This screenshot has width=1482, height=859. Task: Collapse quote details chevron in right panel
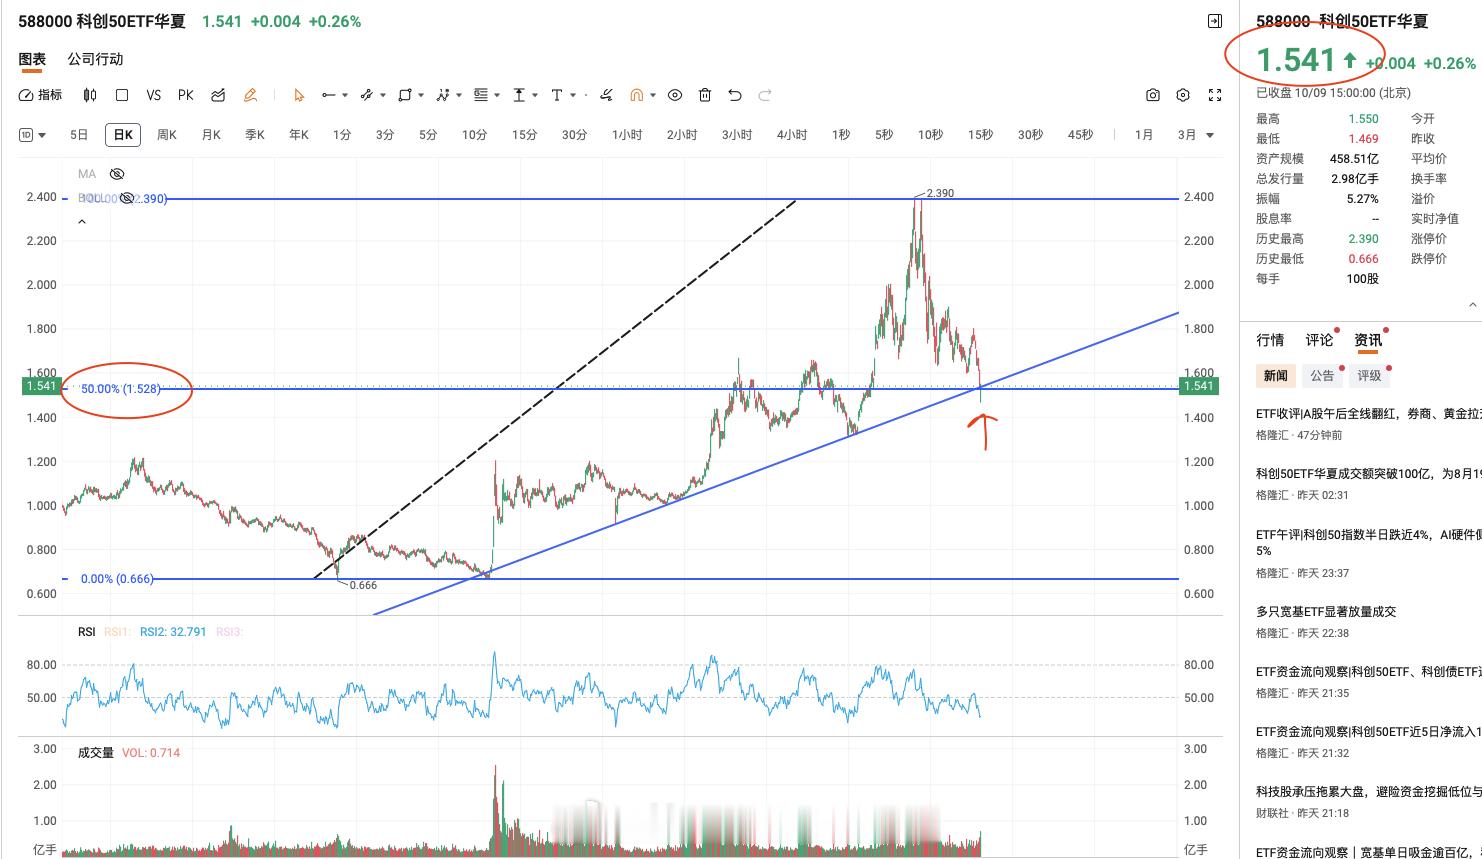pos(1472,304)
